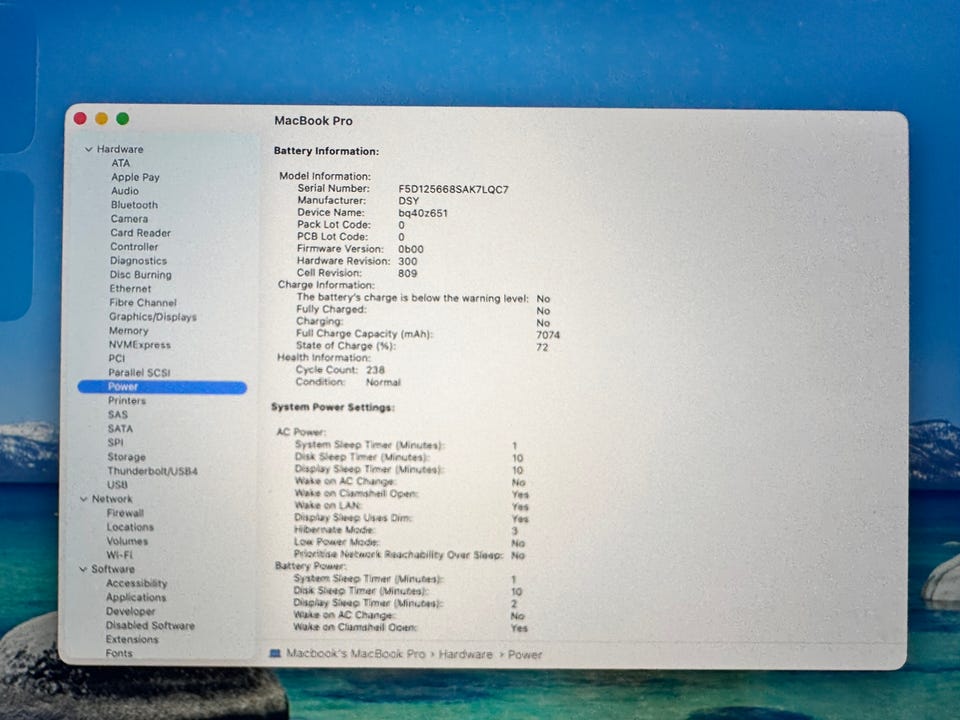Screen dimensions: 960x720
Task: Open the Wi-Fi network item
Action: pyautogui.click(x=119, y=555)
